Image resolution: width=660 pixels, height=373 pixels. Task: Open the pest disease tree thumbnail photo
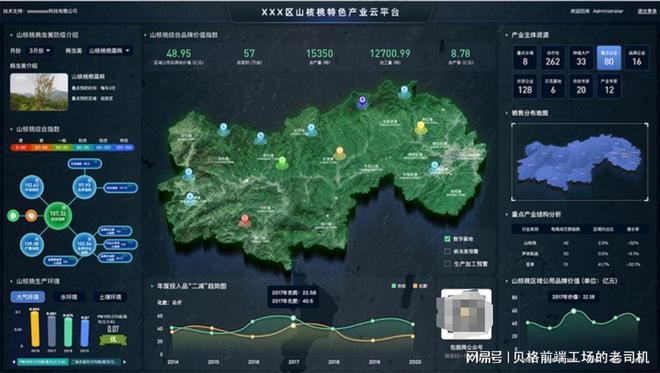point(39,92)
